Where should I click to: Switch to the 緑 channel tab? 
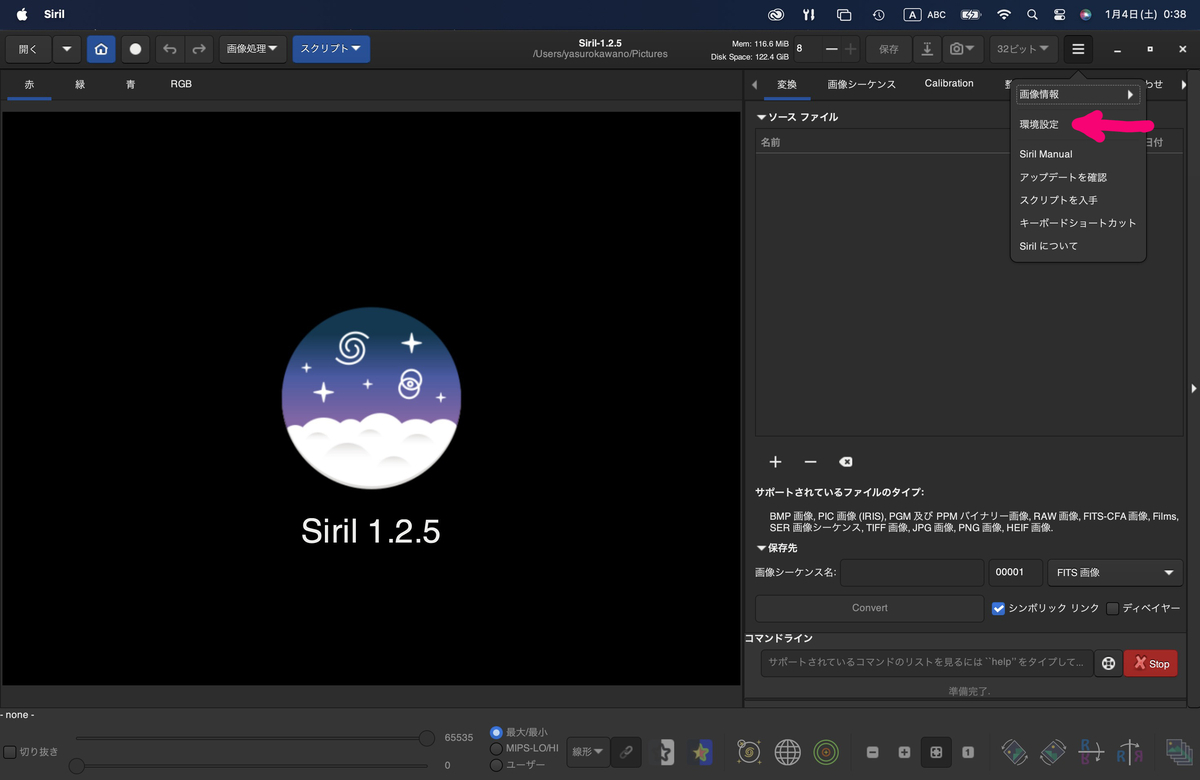[80, 85]
